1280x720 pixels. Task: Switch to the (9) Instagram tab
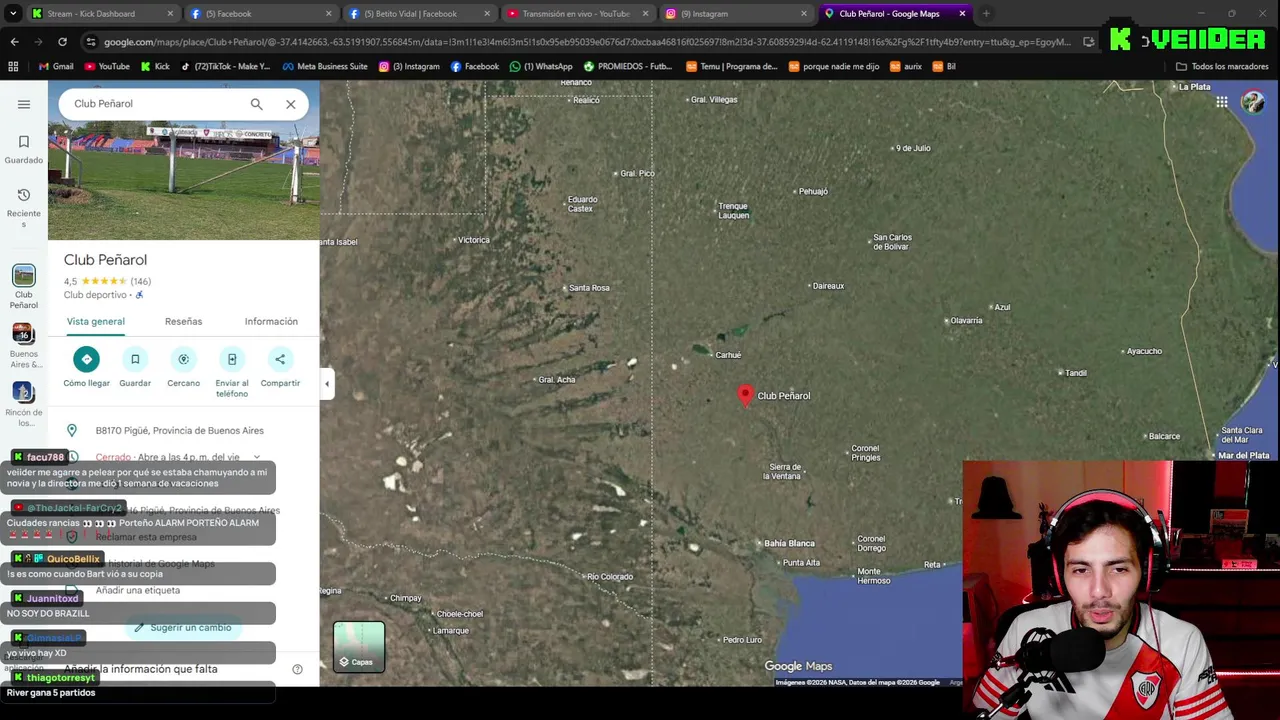735,14
